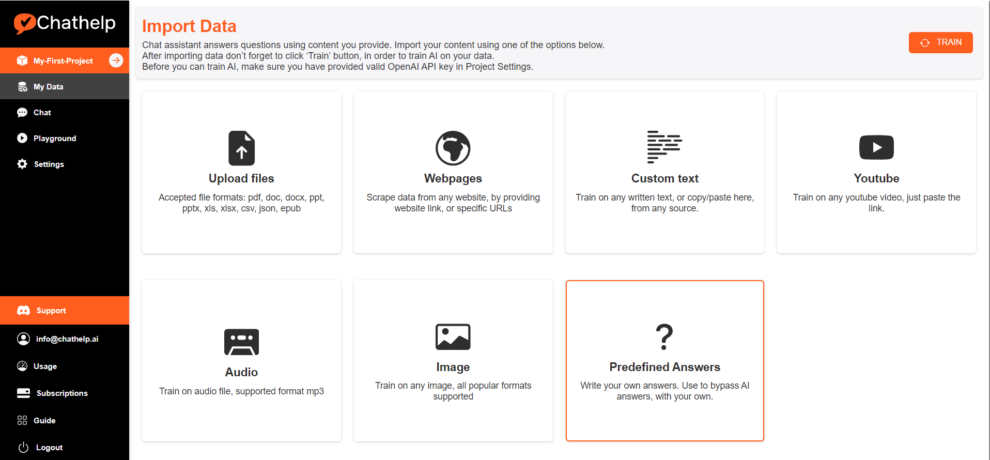View the Usage page
Image resolution: width=990 pixels, height=460 pixels.
point(44,367)
